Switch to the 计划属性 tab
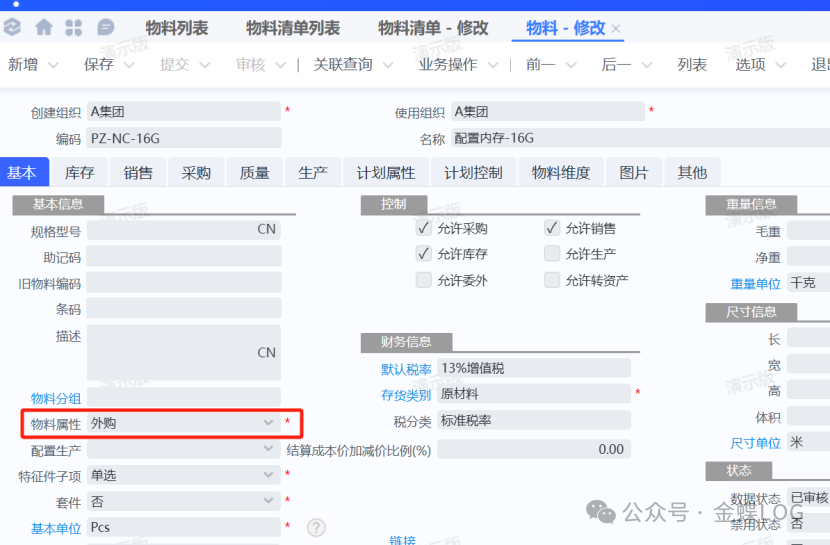 pos(386,173)
